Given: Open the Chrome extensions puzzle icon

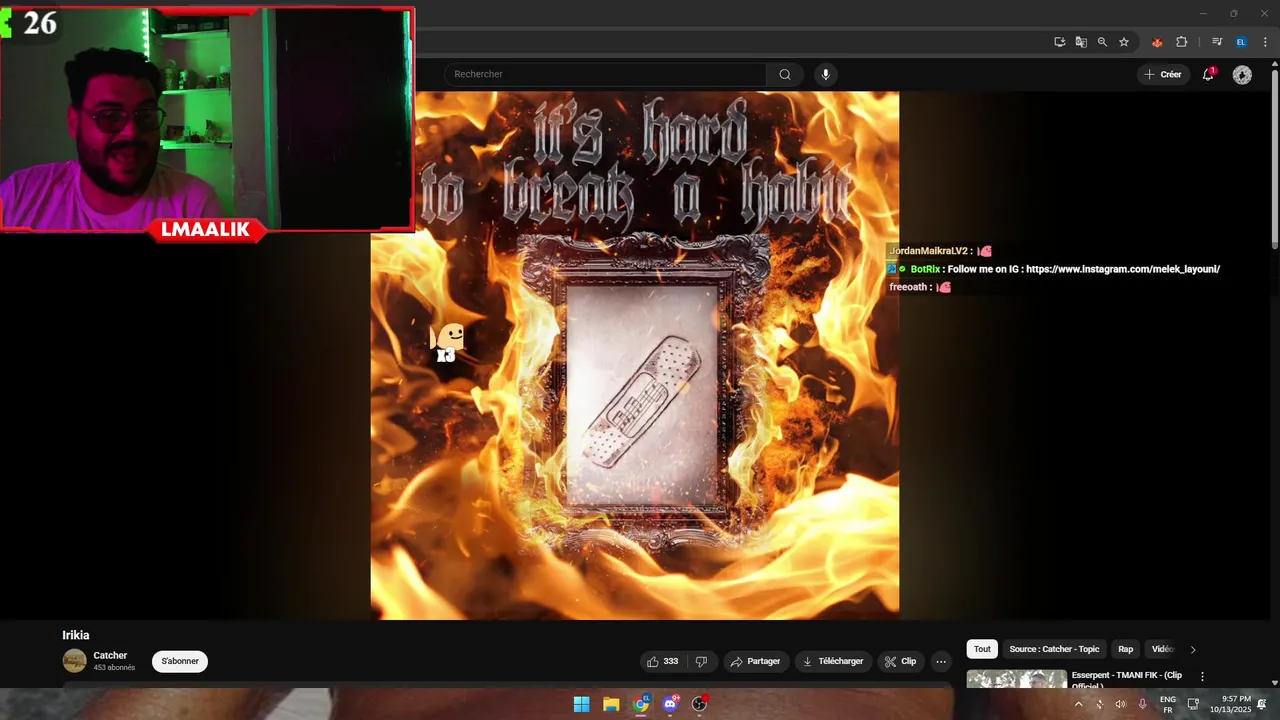Looking at the screenshot, I should [1182, 42].
